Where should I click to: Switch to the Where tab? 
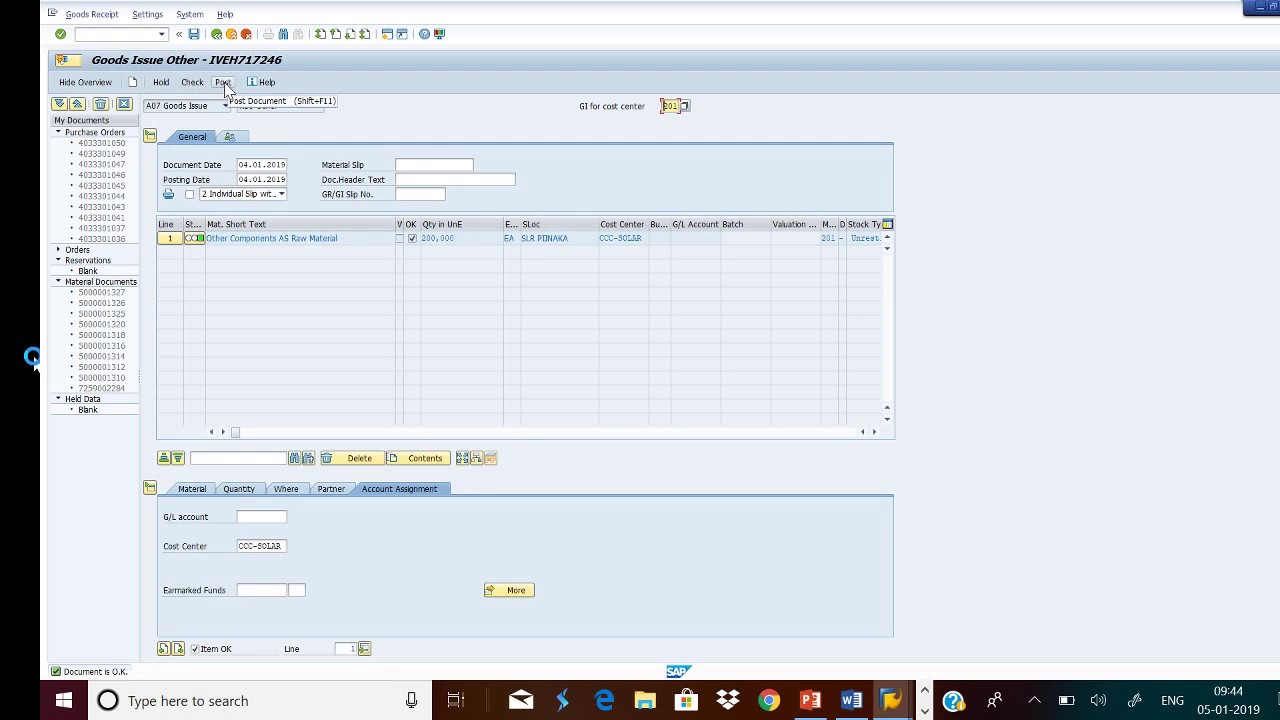(x=286, y=489)
